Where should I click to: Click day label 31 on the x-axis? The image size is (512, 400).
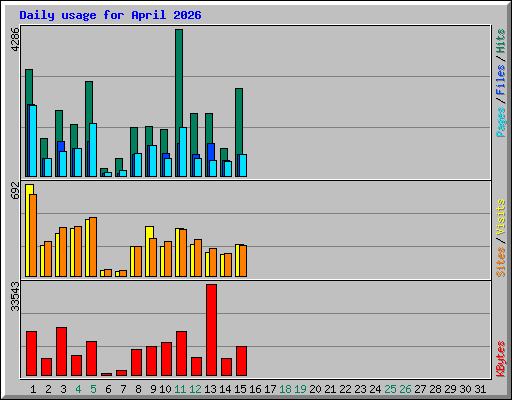tap(480, 389)
